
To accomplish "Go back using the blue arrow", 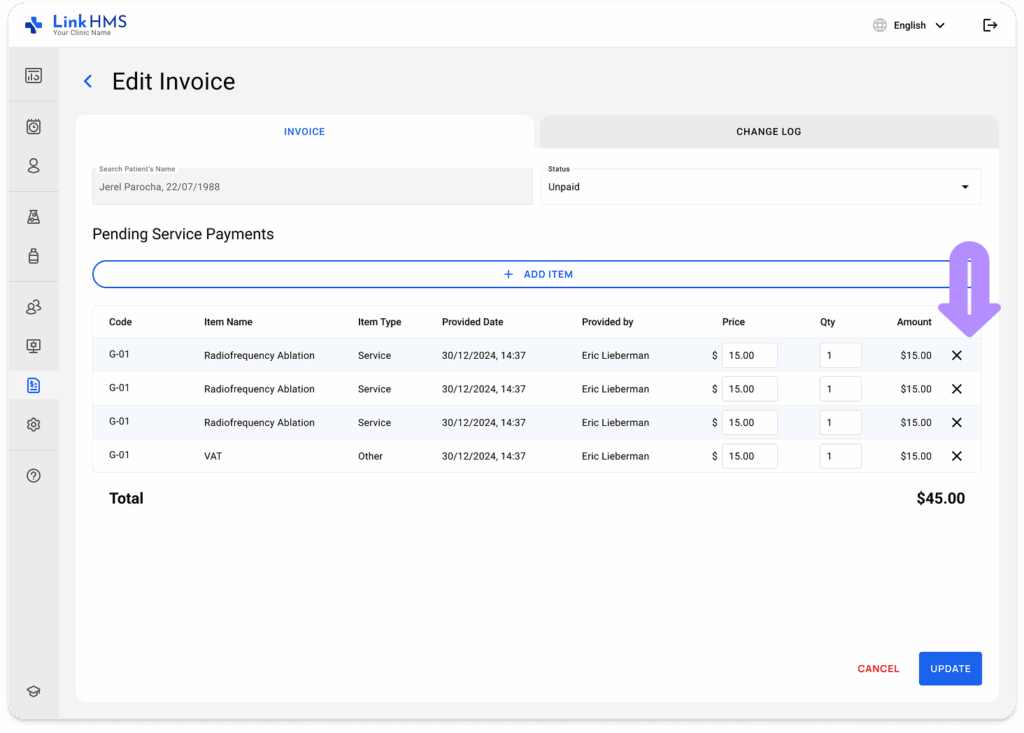I will click(88, 81).
